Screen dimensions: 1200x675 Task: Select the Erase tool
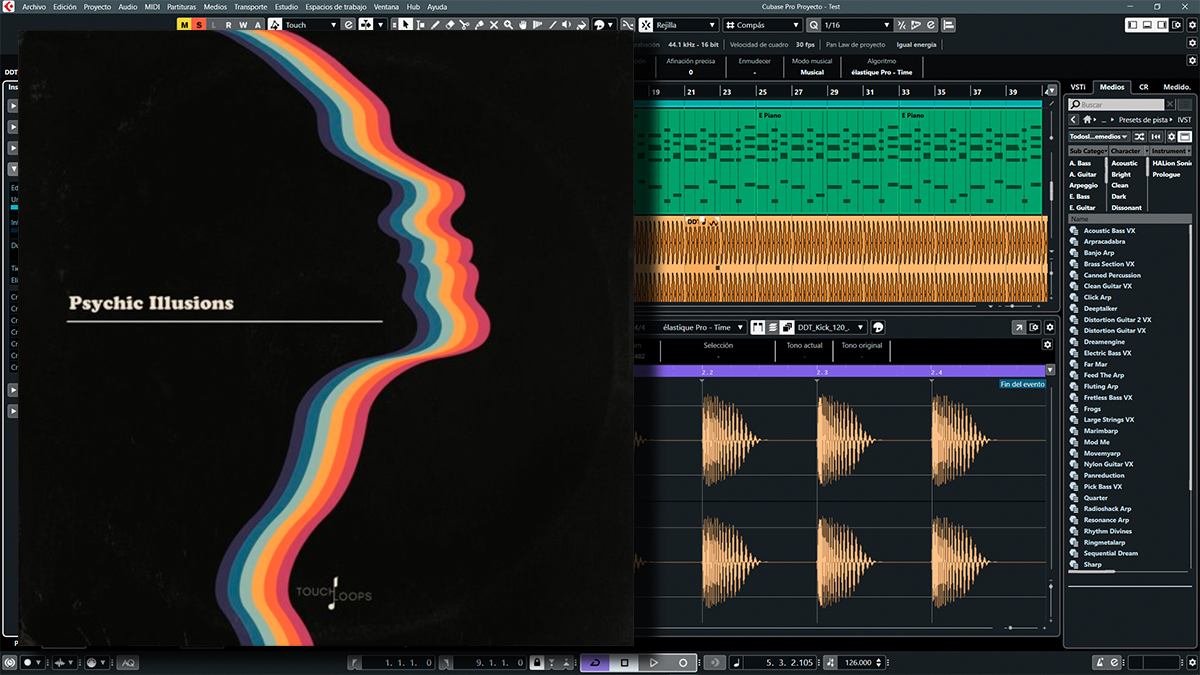point(450,24)
